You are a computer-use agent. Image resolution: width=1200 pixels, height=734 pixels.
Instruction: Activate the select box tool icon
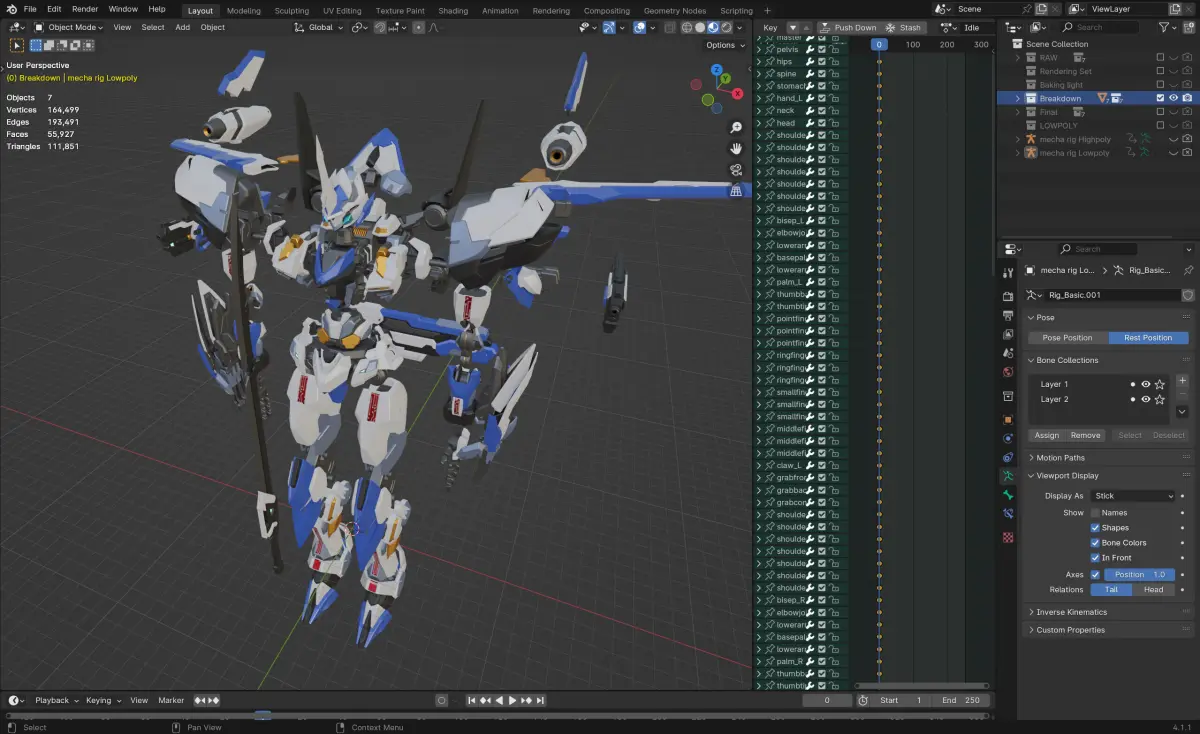[17, 45]
